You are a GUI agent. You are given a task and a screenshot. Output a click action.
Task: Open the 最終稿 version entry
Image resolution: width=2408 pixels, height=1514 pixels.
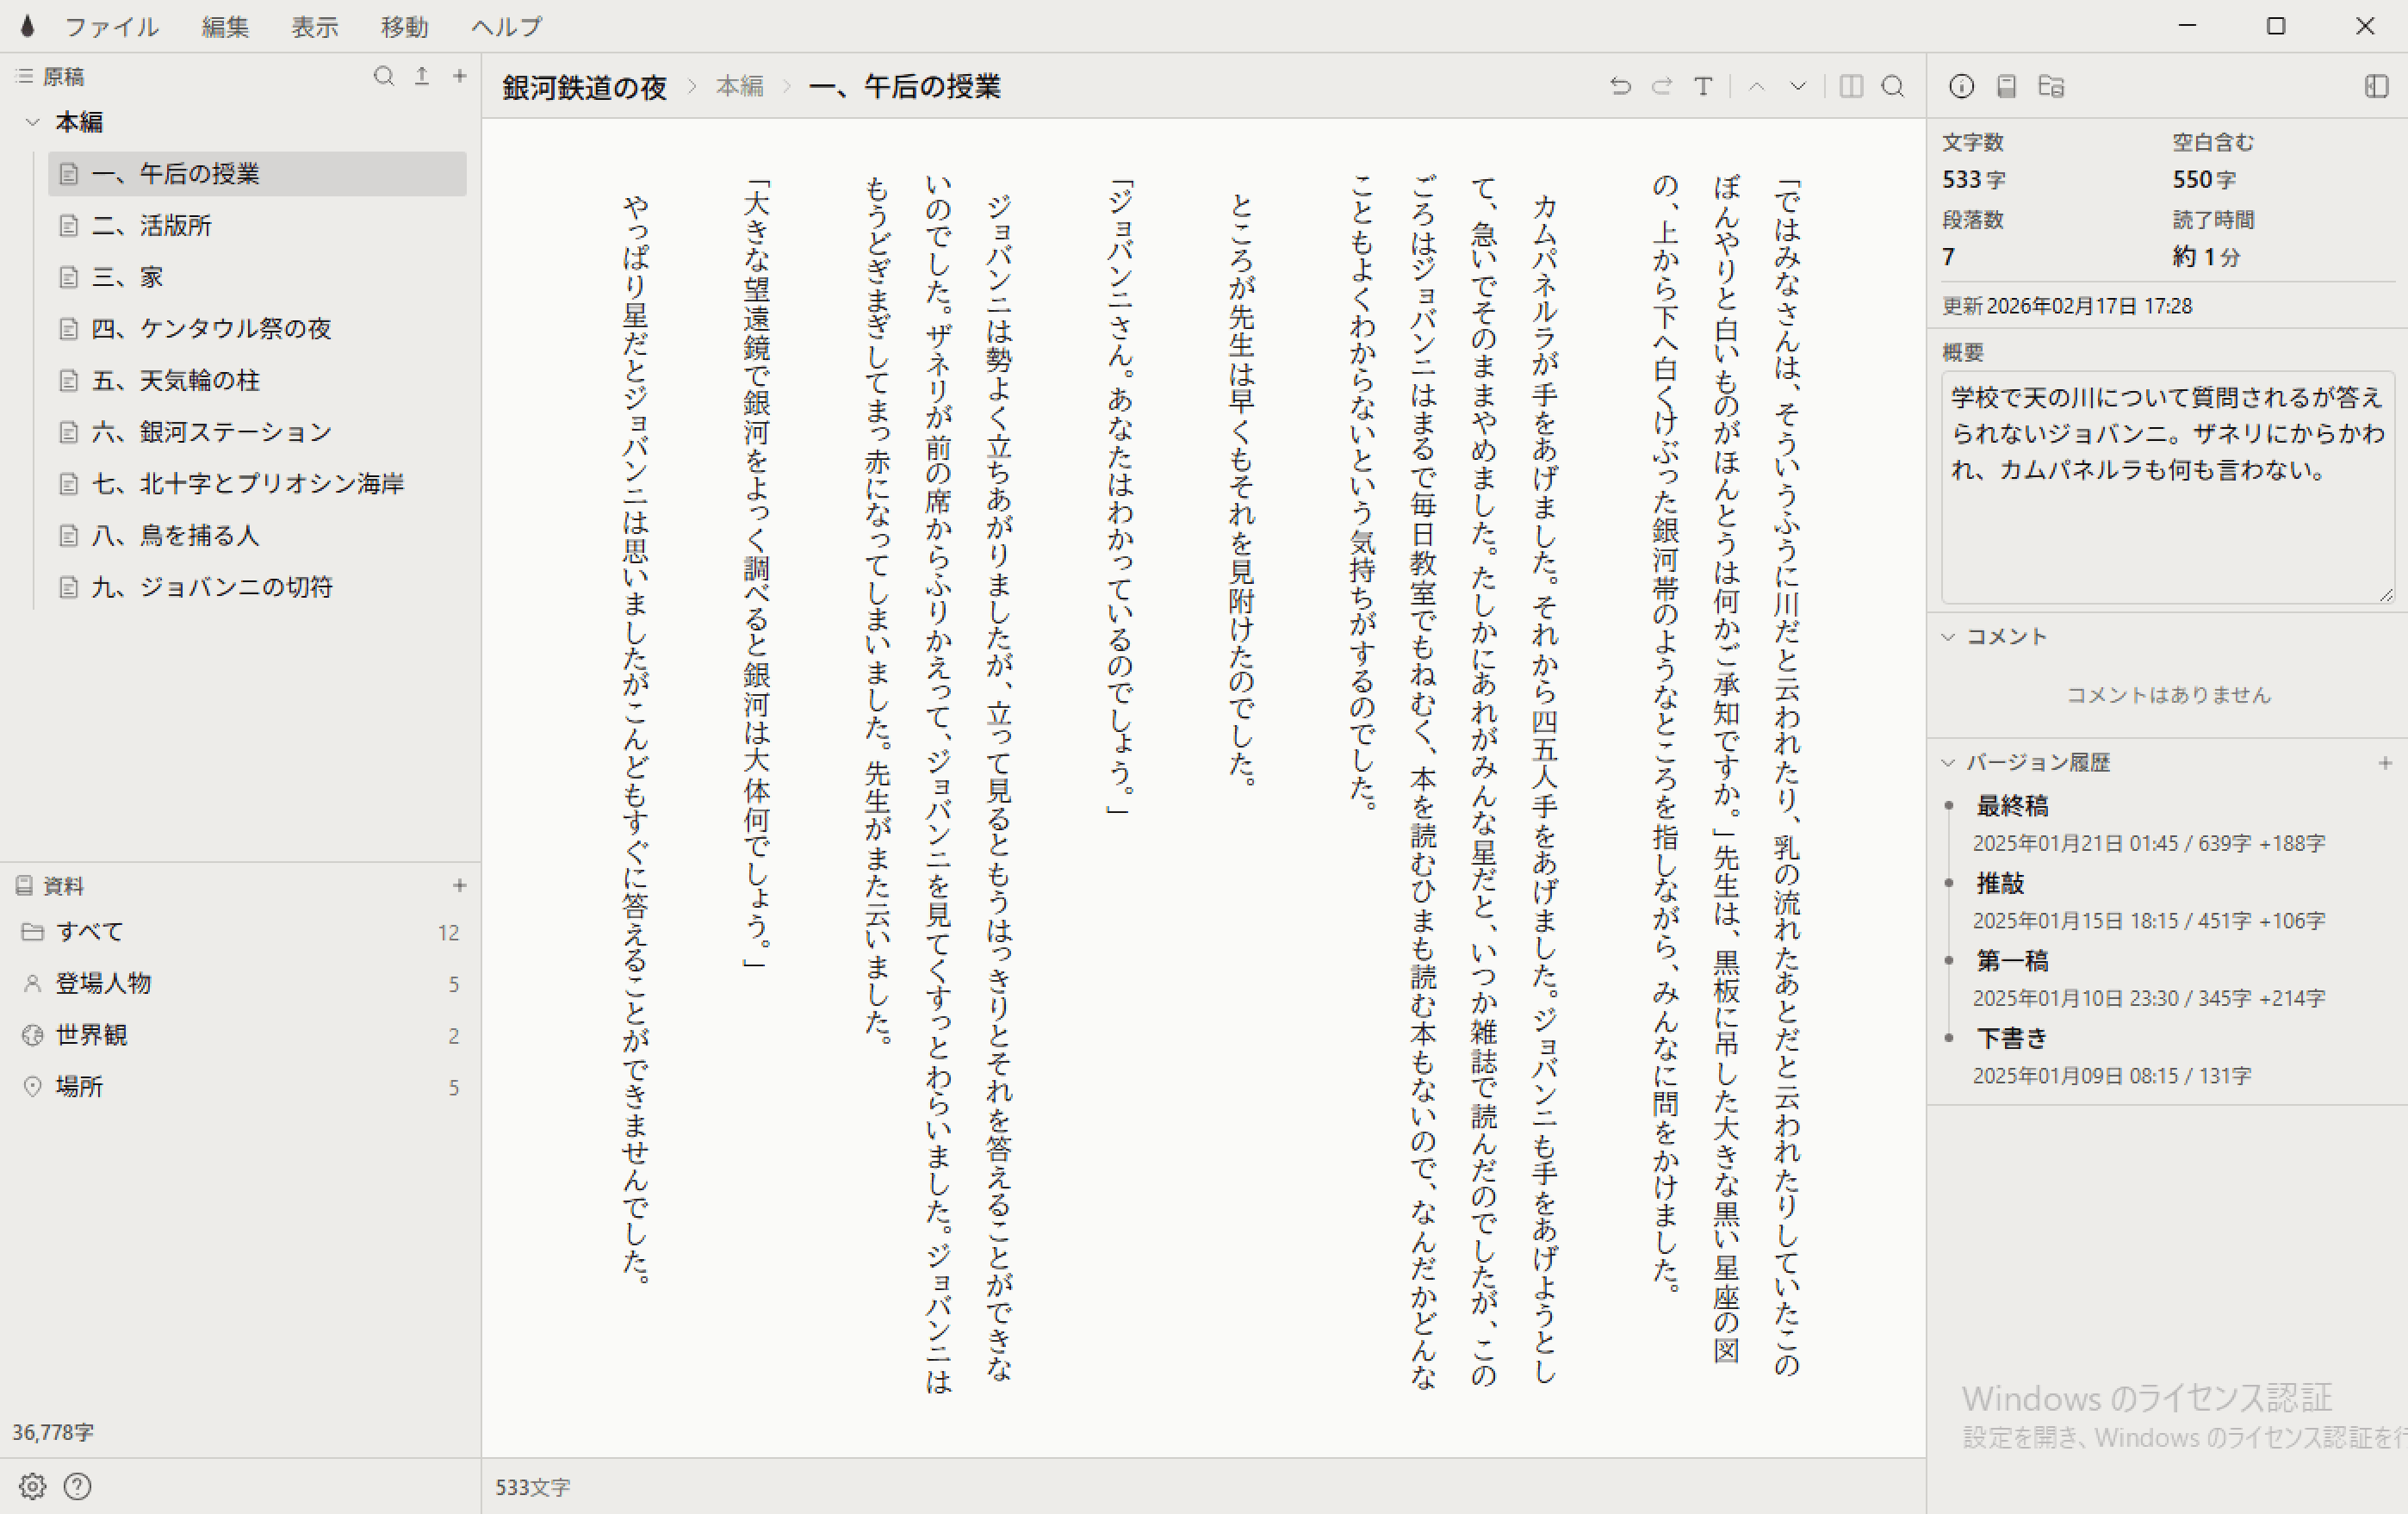coord(2012,806)
